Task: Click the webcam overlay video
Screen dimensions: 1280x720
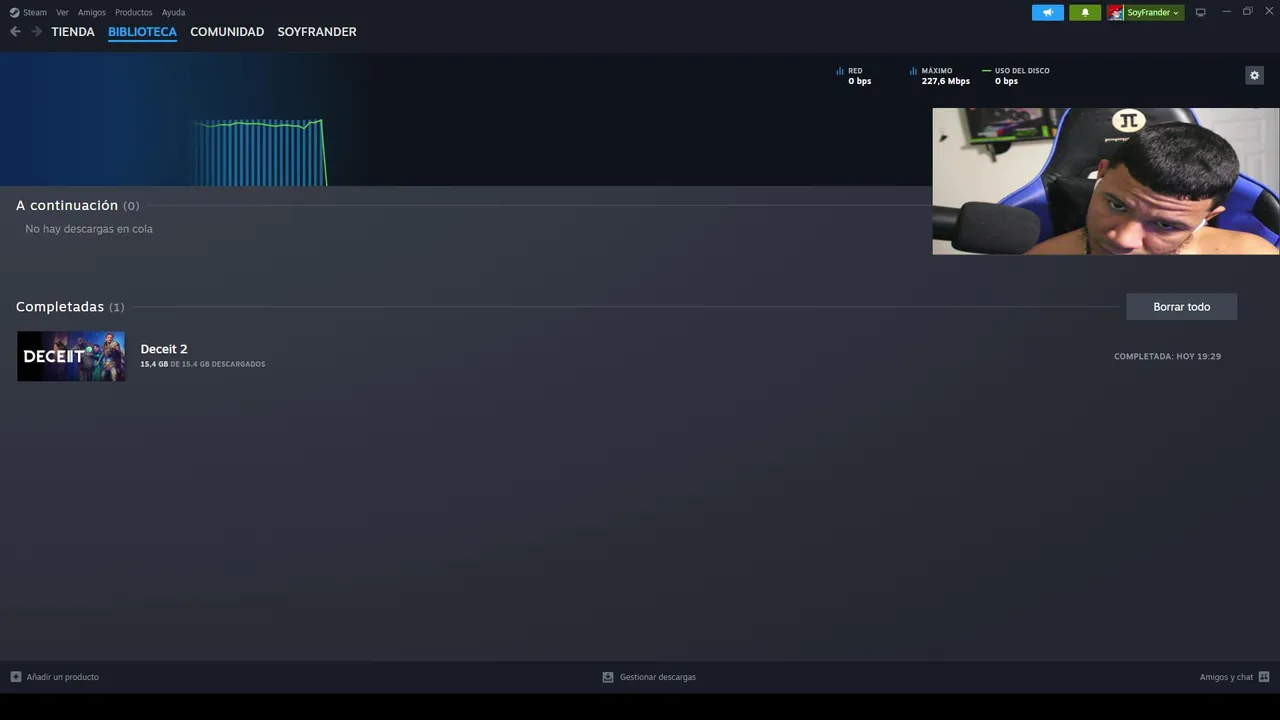Action: [1106, 181]
